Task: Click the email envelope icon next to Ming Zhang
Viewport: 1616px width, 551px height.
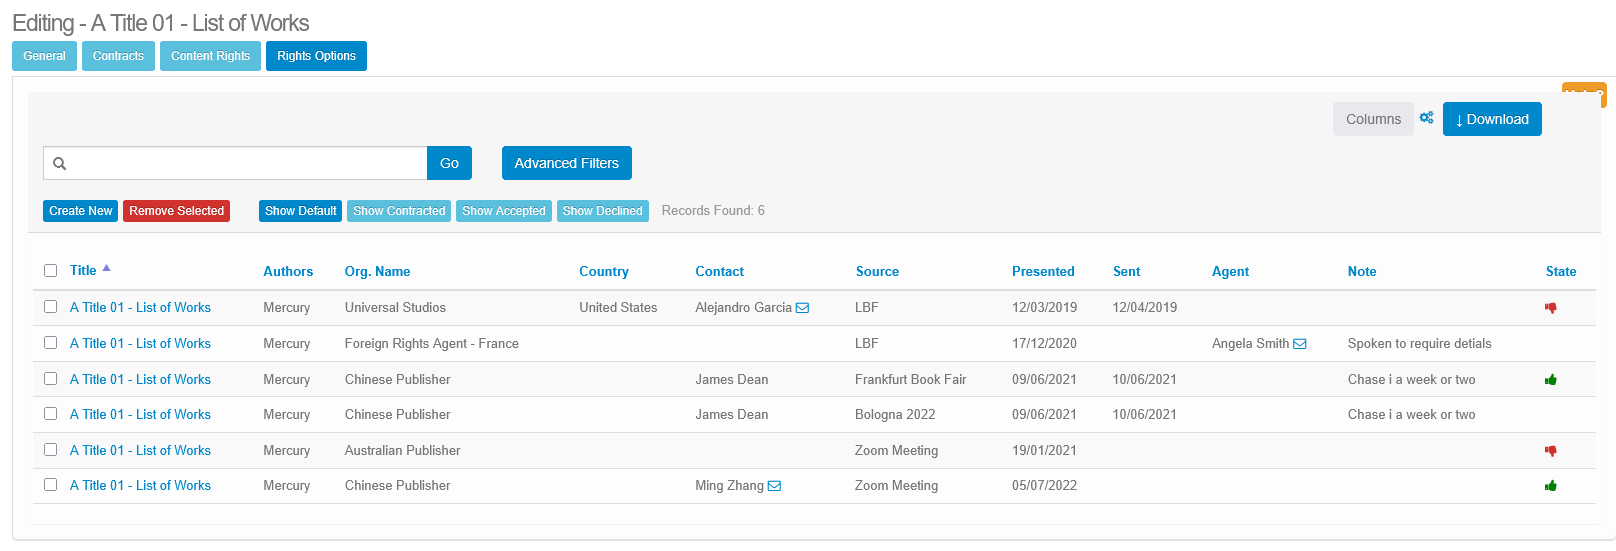Action: click(774, 486)
